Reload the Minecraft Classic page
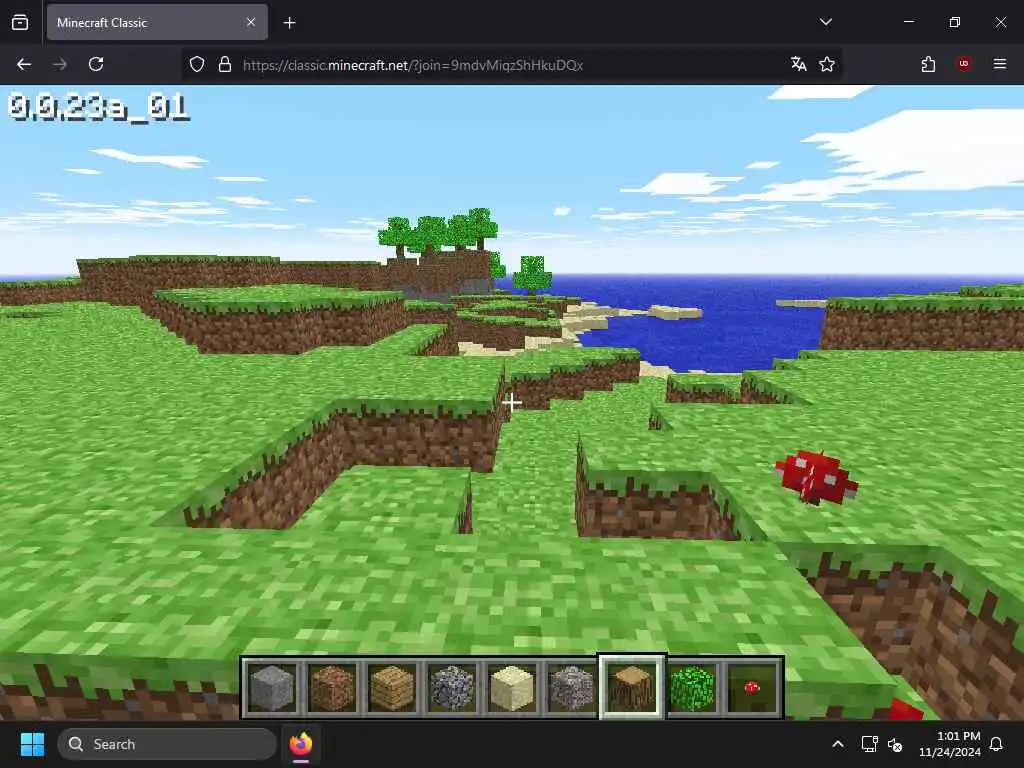The width and height of the screenshot is (1024, 768). (x=96, y=64)
